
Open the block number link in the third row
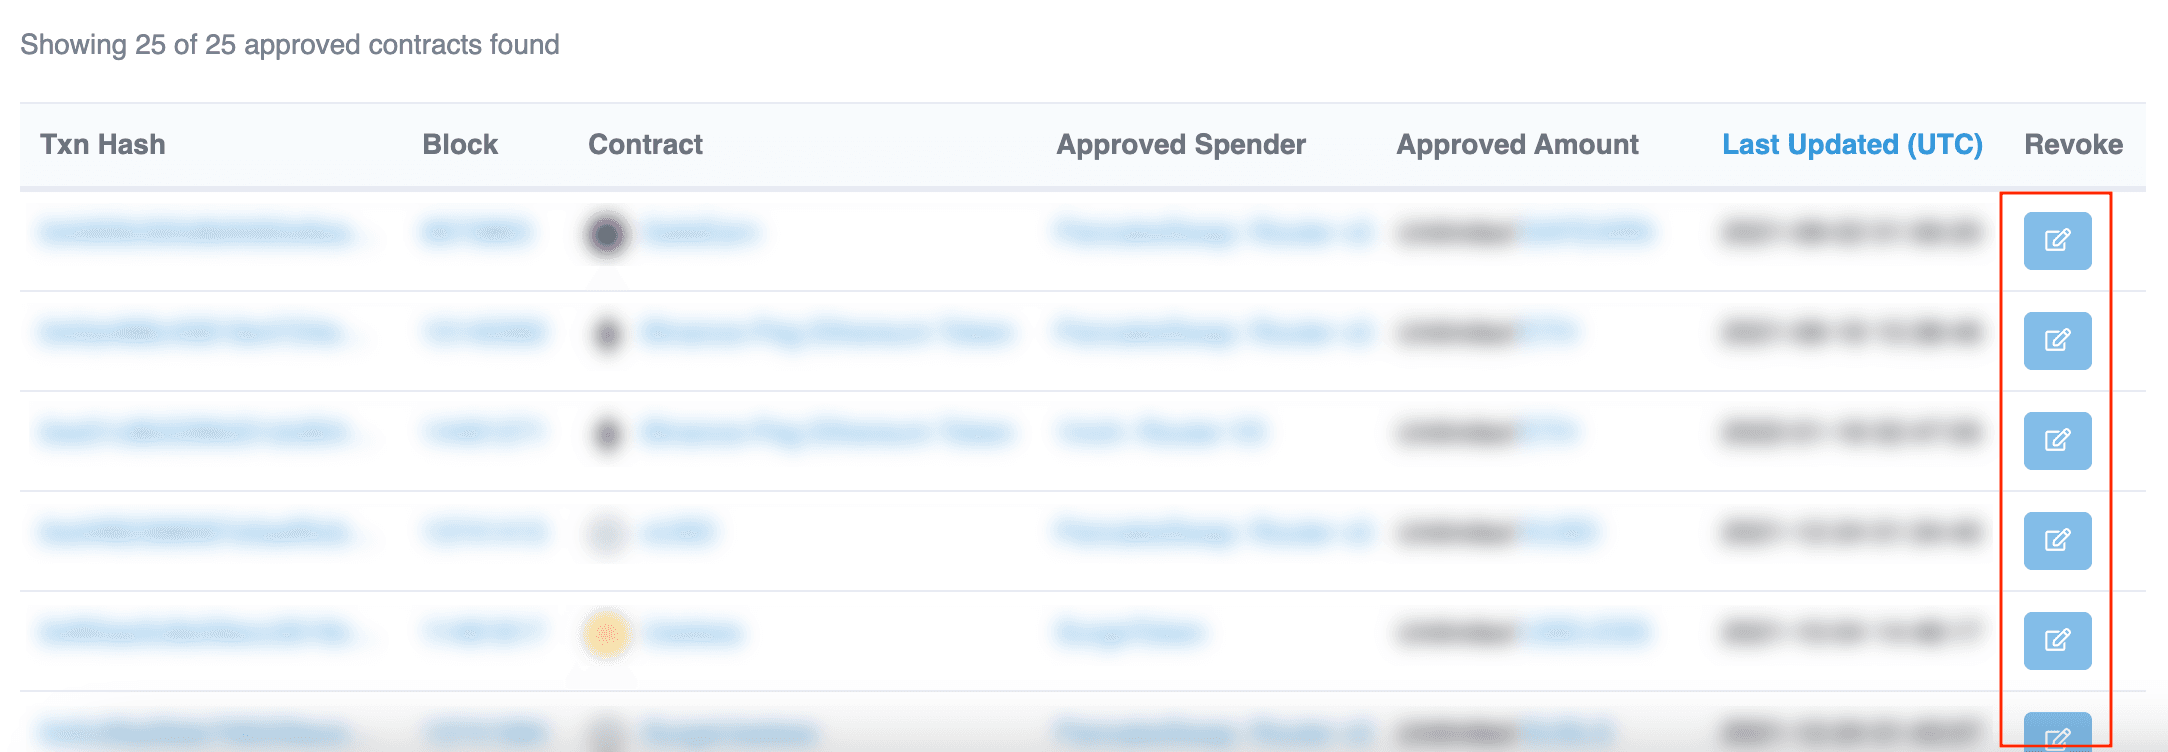[x=484, y=432]
